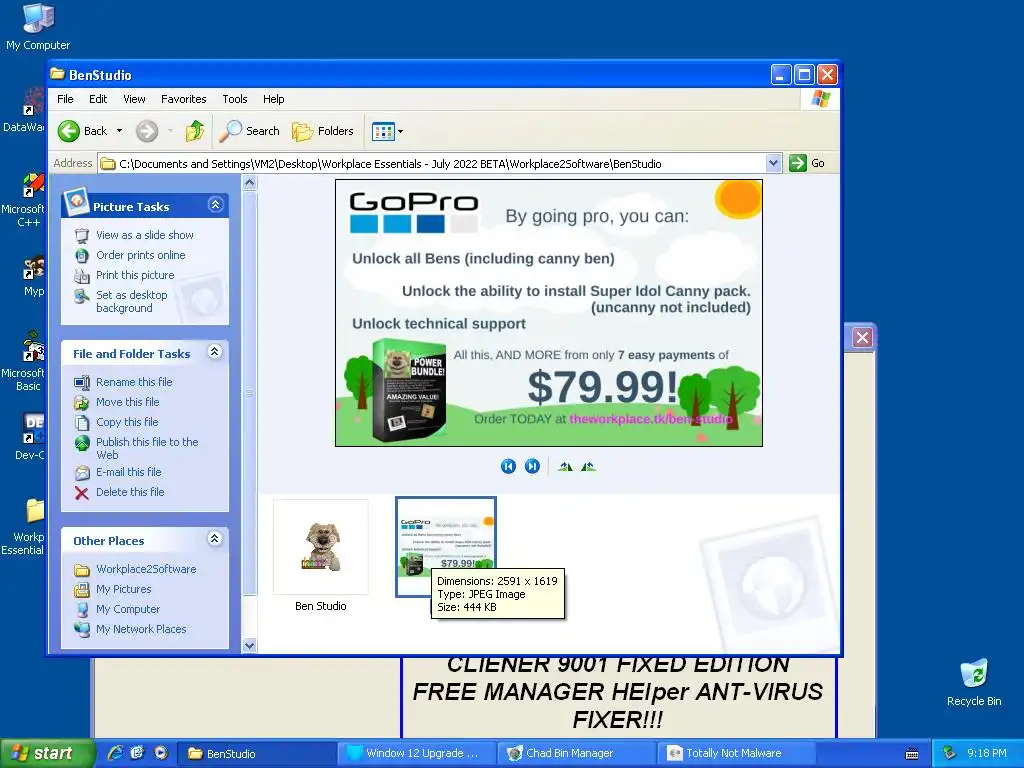The image size is (1024, 768).
Task: Select the Ben Studio thumbnail
Action: coord(321,547)
